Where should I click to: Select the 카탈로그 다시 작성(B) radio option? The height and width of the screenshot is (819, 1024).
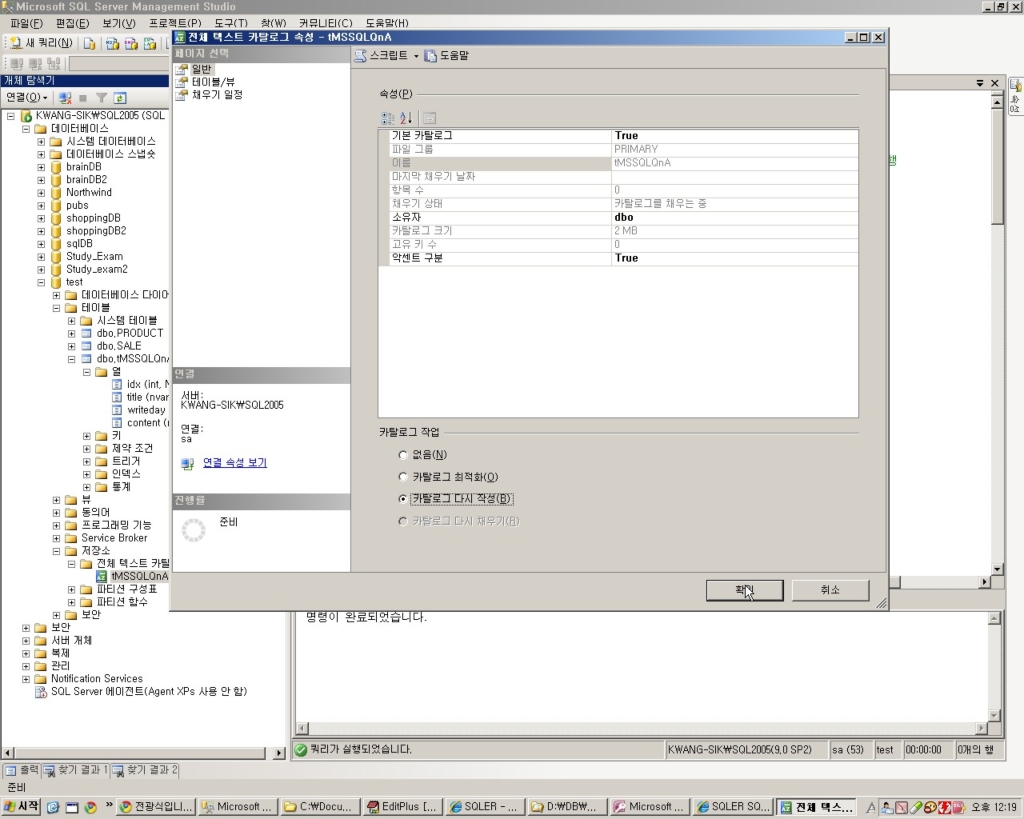point(403,498)
